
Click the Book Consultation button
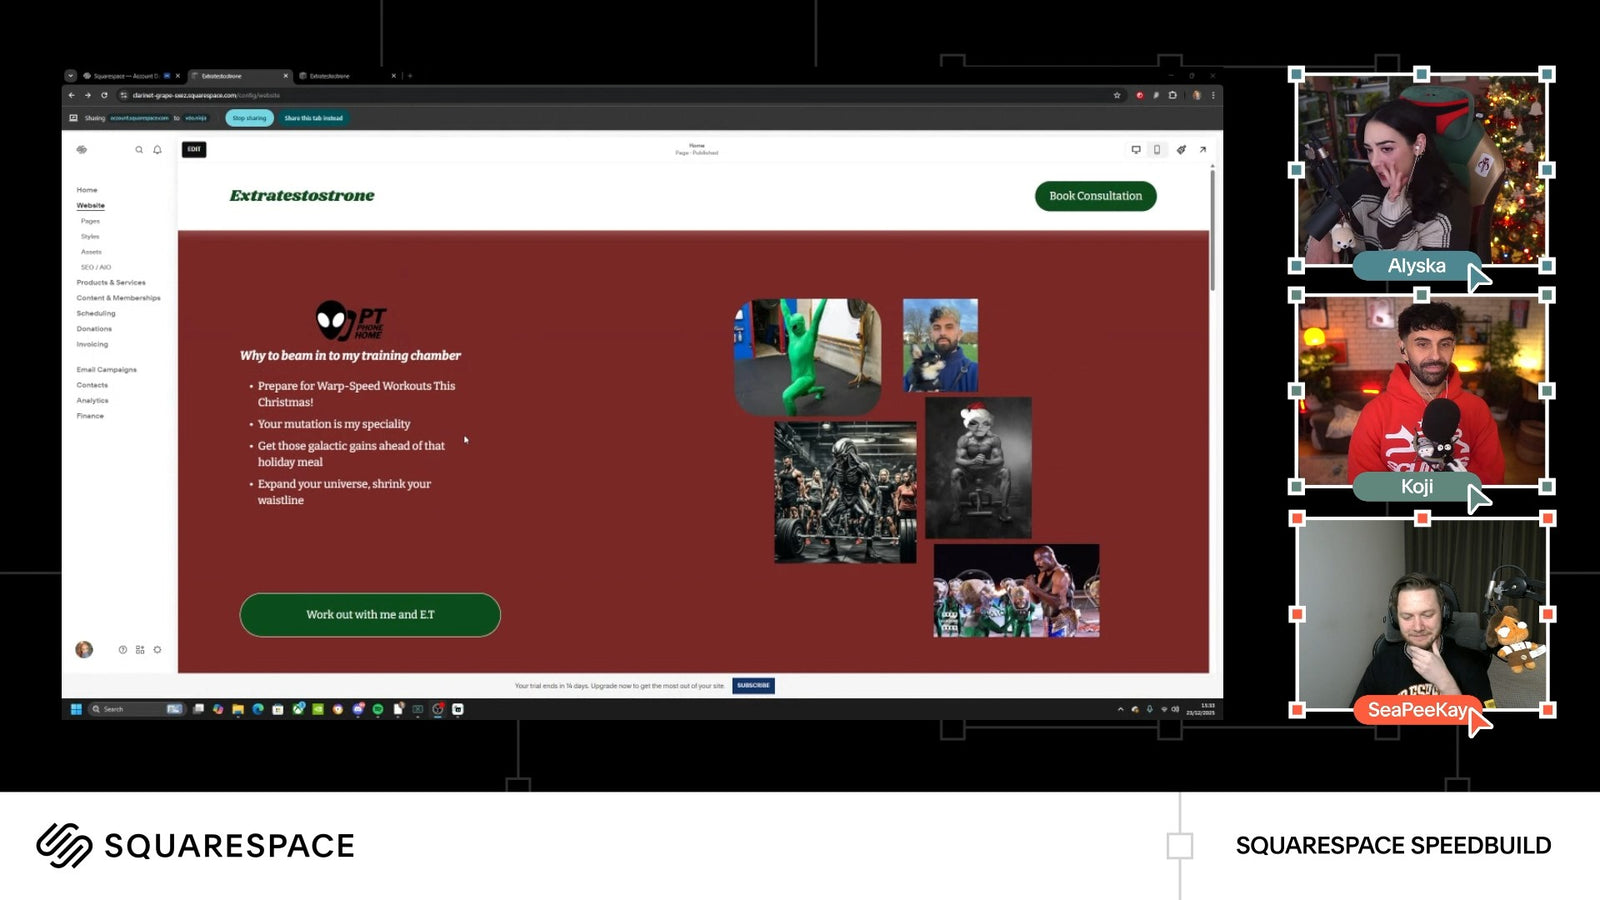(1095, 196)
